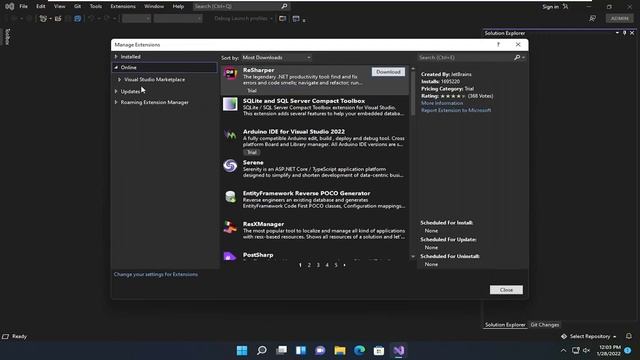Open the search options dropdown arrow
Screen dimensions: 640x360
click(523, 58)
